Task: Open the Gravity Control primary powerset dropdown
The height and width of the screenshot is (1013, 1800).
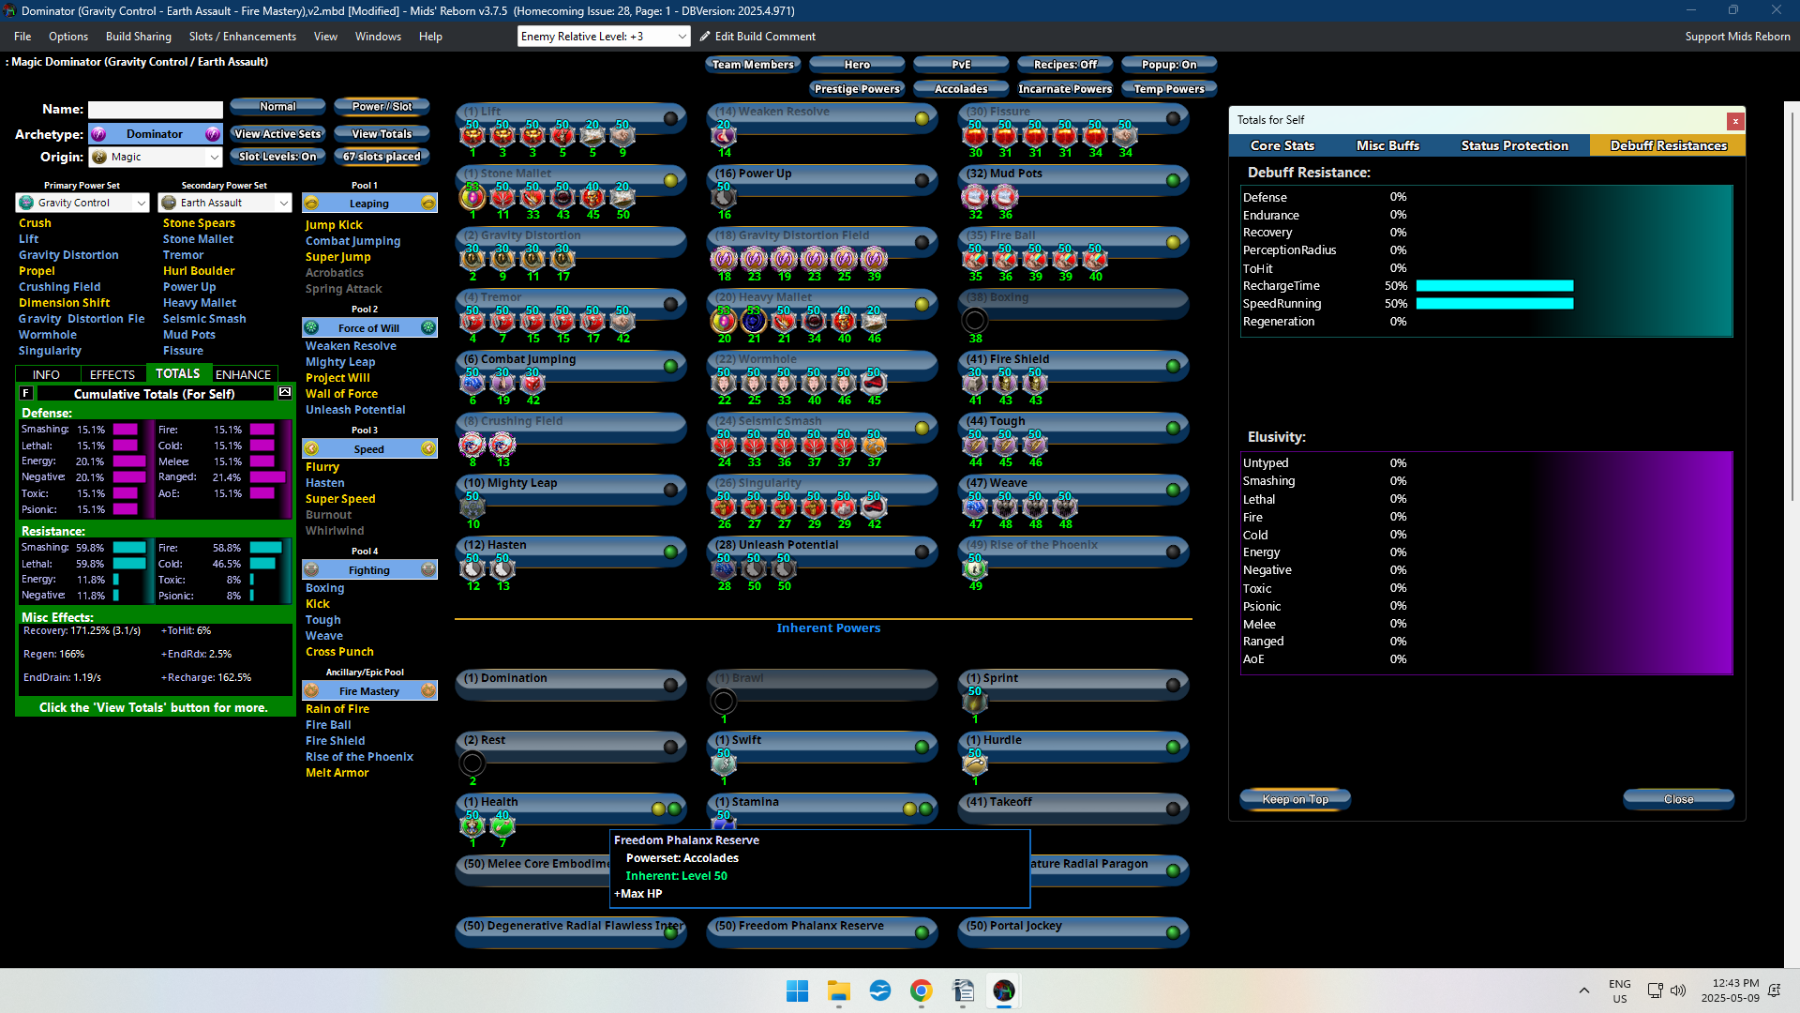Action: pos(82,203)
